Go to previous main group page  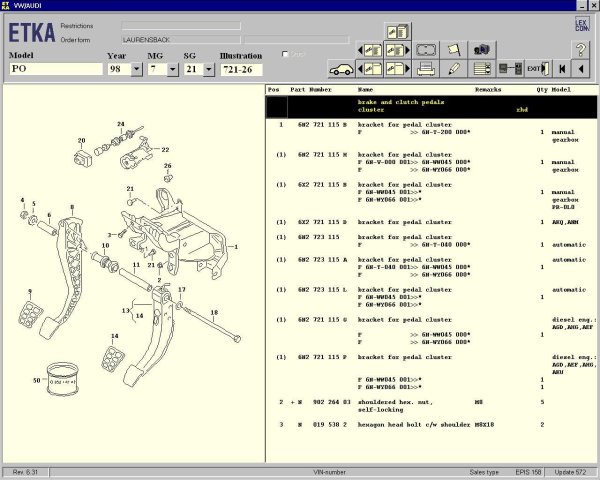click(x=369, y=50)
